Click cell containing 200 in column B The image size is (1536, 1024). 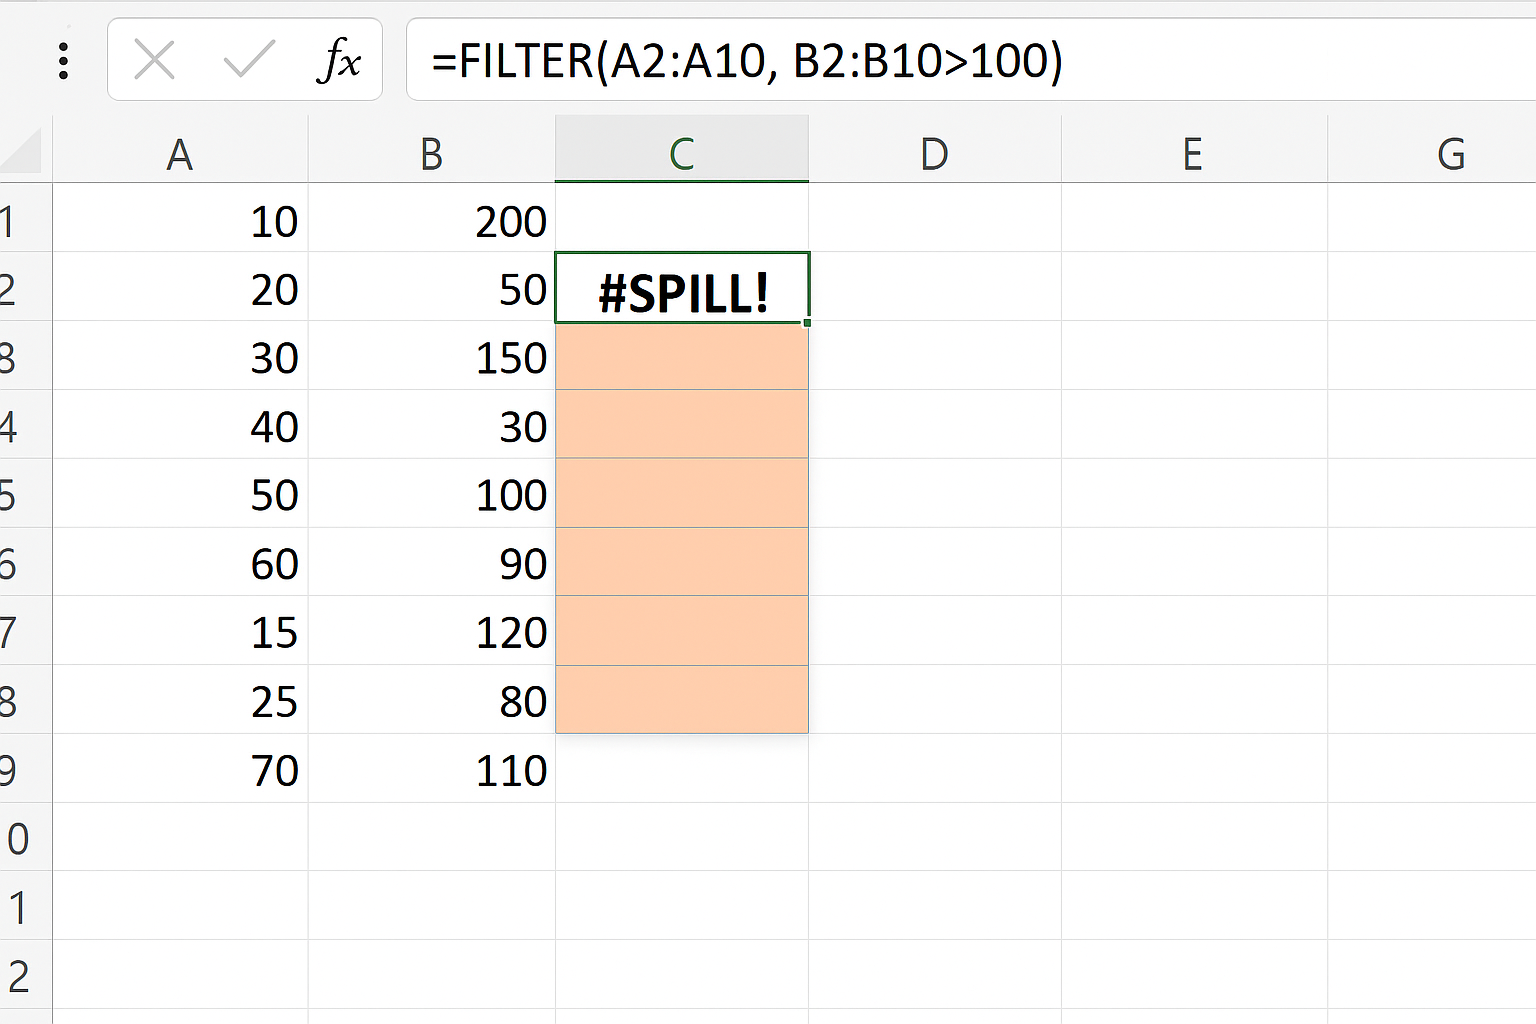tap(432, 218)
